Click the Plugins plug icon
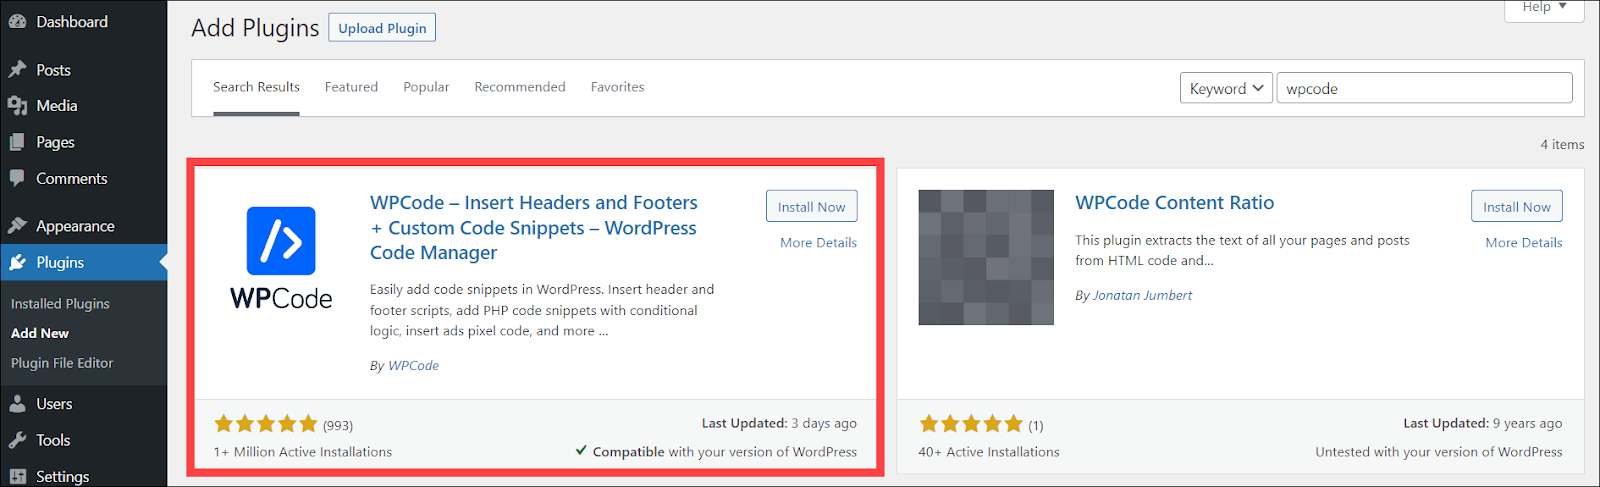The image size is (1600, 487). [17, 262]
